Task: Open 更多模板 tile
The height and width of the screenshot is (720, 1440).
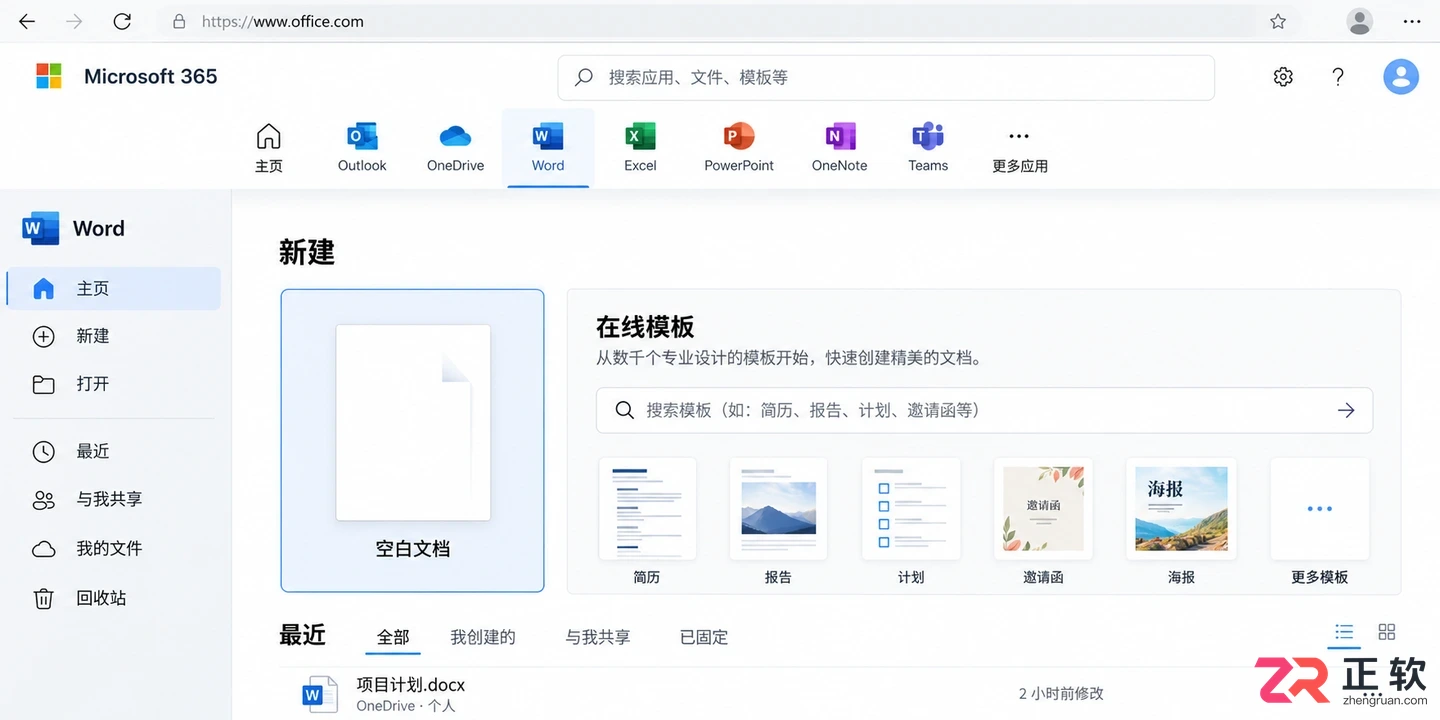Action: [x=1320, y=508]
